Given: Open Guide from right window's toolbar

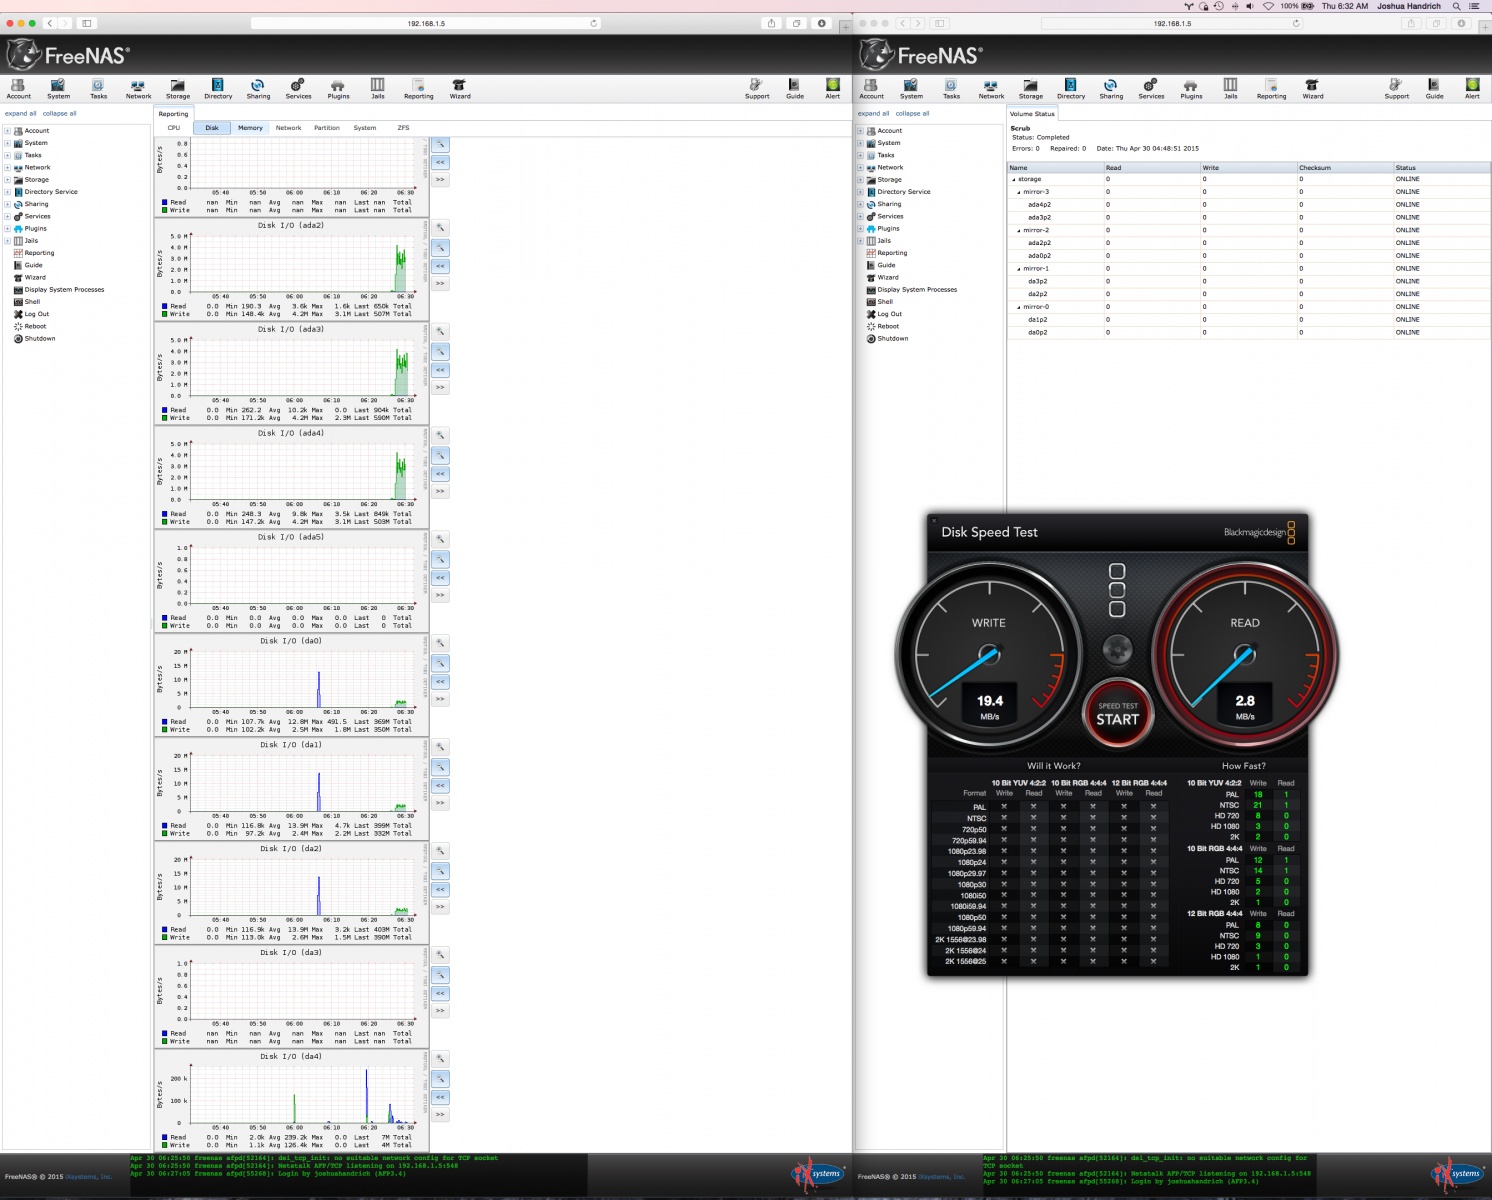Looking at the screenshot, I should [x=1434, y=89].
